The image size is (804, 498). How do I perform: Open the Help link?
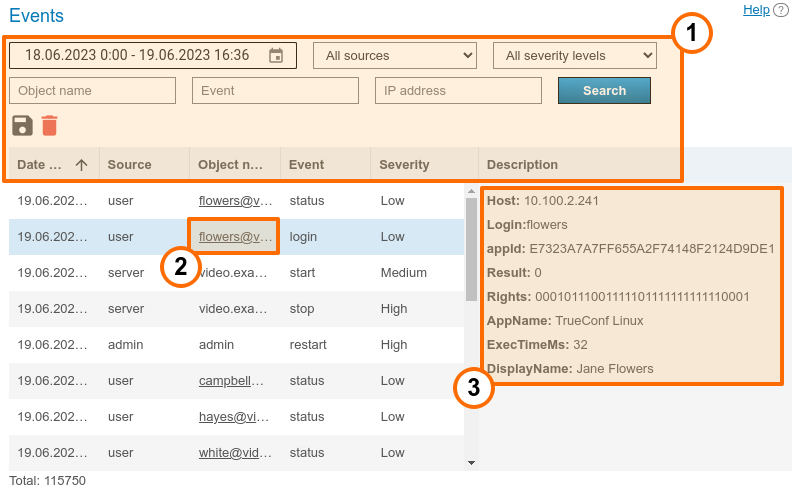[x=756, y=10]
